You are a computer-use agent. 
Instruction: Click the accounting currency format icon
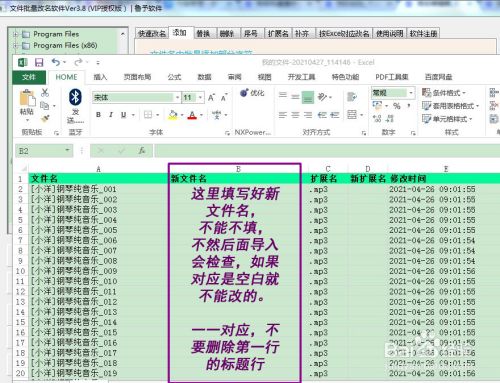377,106
